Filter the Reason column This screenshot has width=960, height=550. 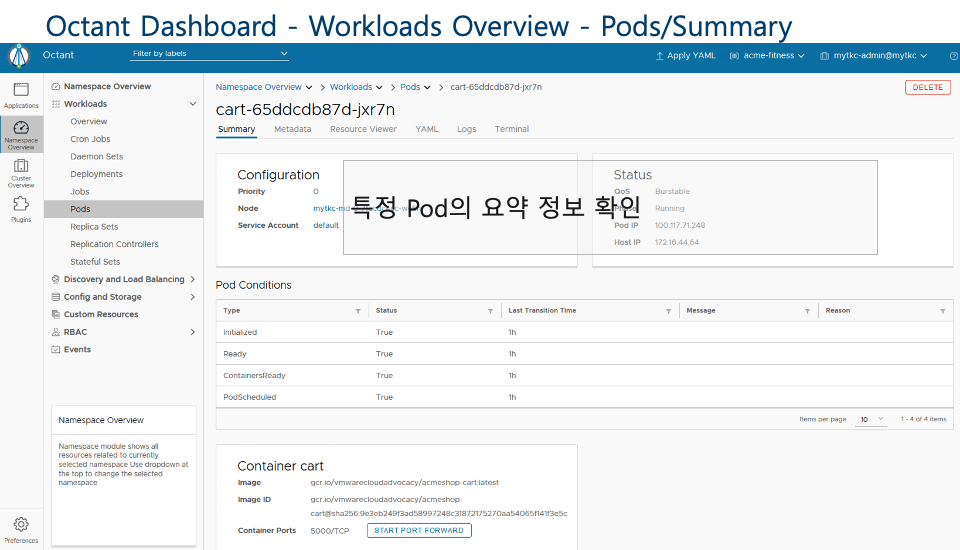pyautogui.click(x=943, y=311)
